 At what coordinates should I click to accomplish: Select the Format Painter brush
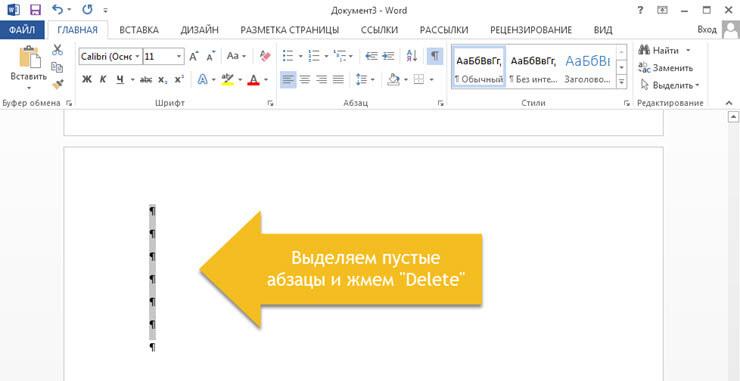point(58,85)
